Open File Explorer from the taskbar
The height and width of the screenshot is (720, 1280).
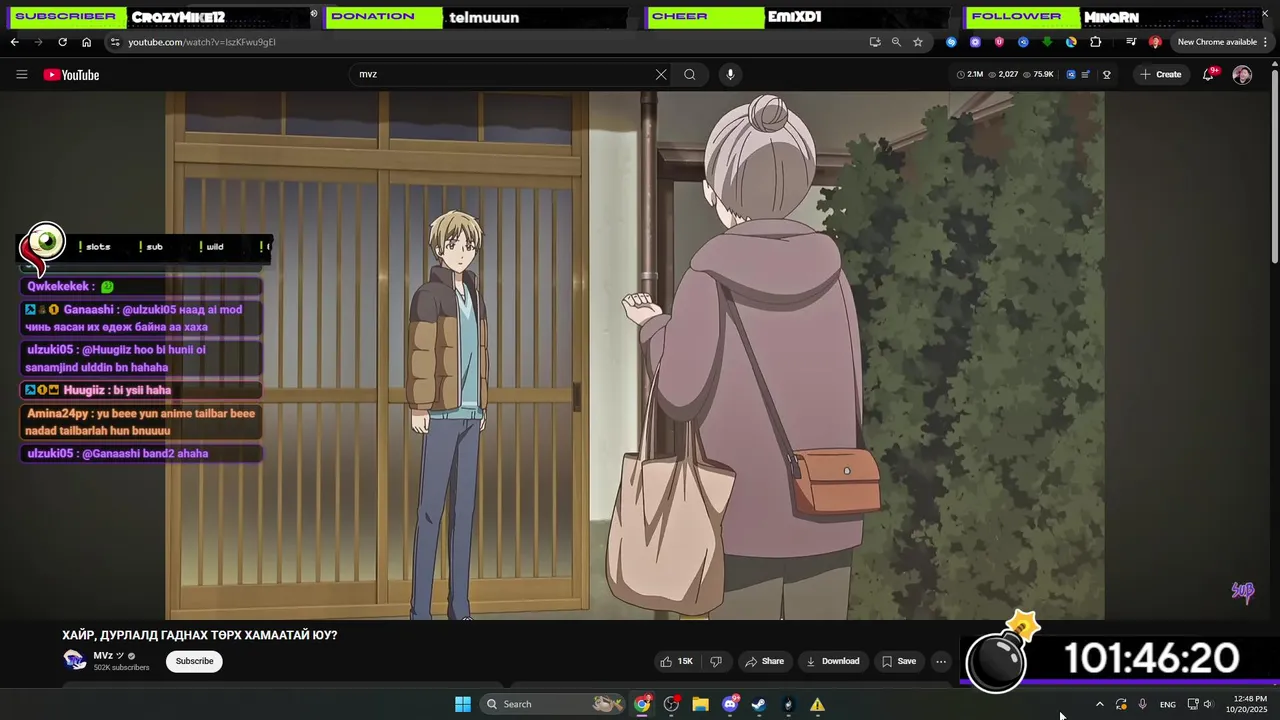click(700, 704)
